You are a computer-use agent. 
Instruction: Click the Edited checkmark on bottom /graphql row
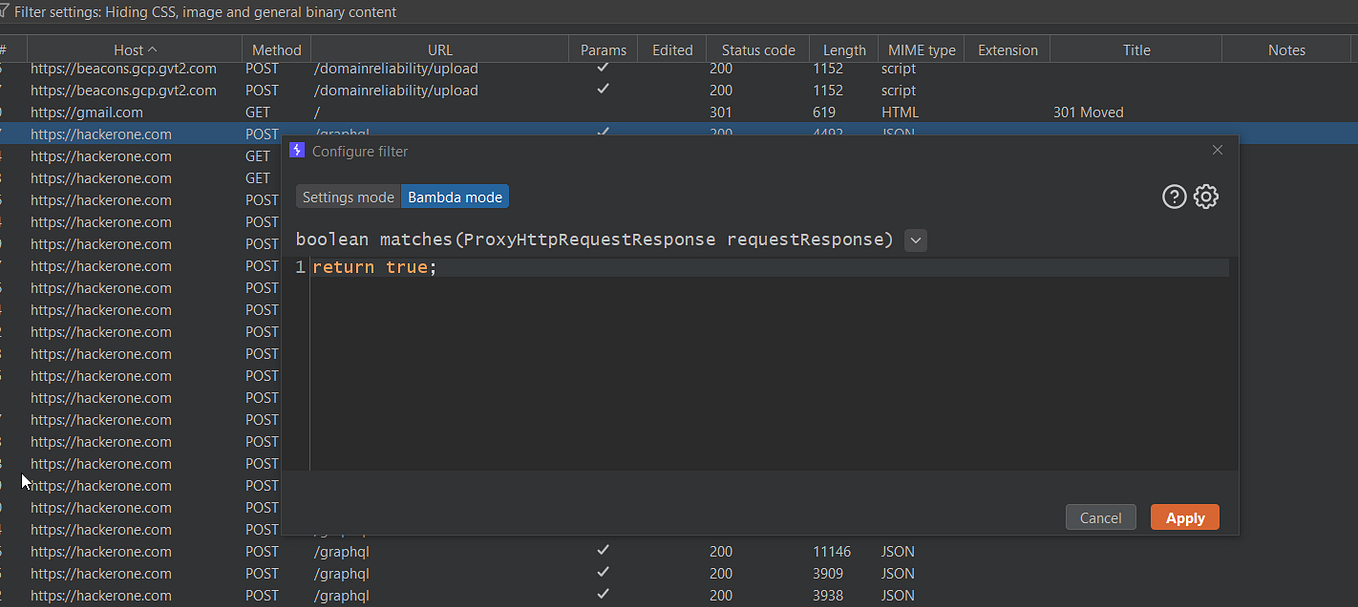tap(603, 595)
